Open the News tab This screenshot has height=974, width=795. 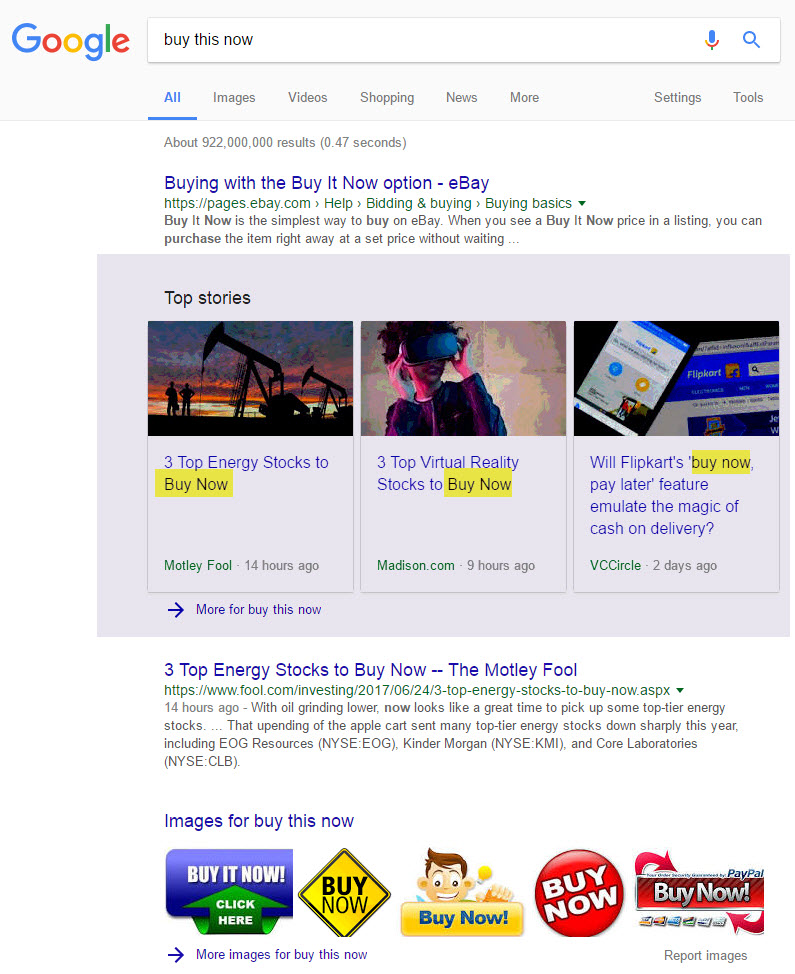click(x=461, y=98)
